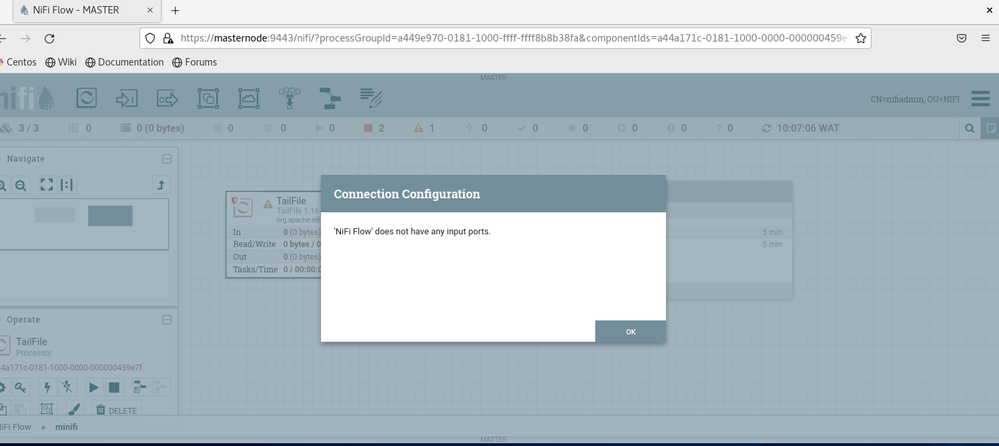
Task: Click the cluster nodes 3 / 3 indicator
Action: [20, 128]
